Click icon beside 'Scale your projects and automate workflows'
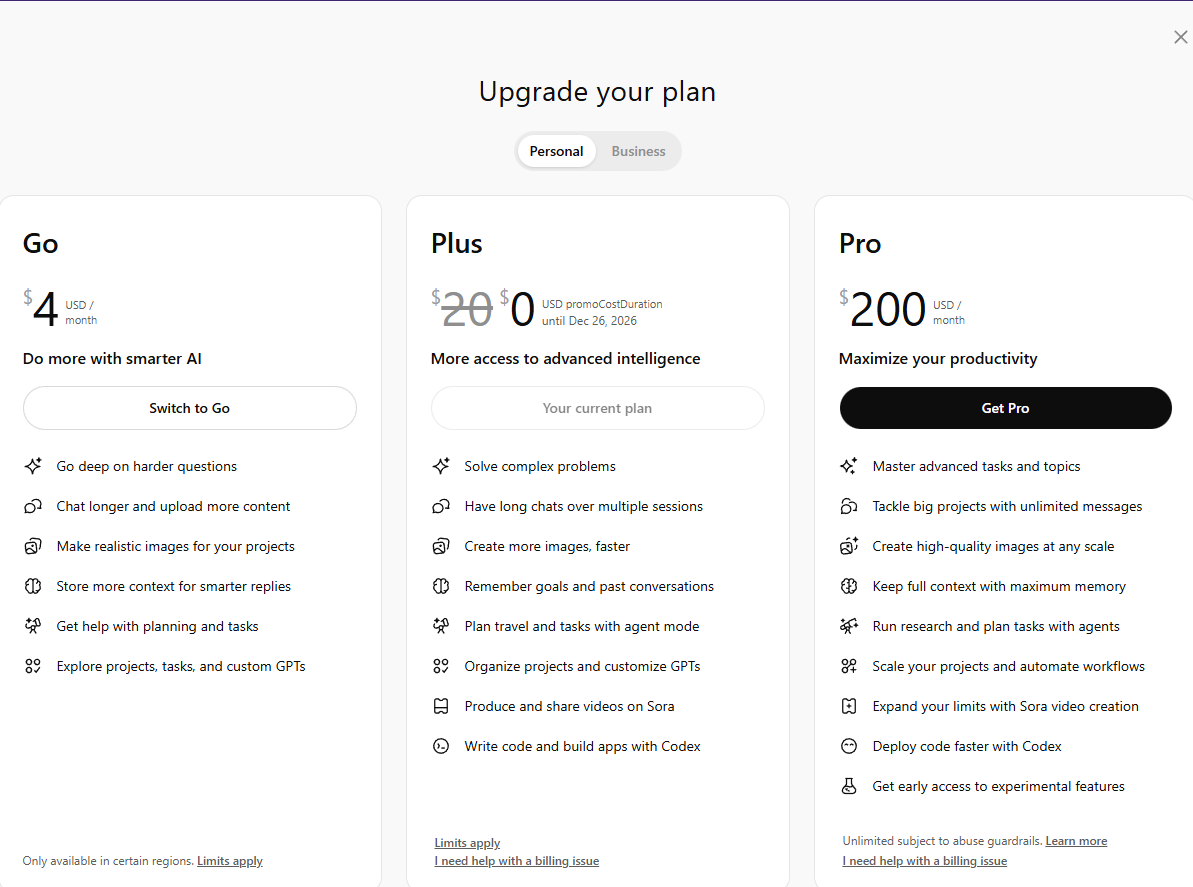The width and height of the screenshot is (1193, 887). click(x=849, y=666)
